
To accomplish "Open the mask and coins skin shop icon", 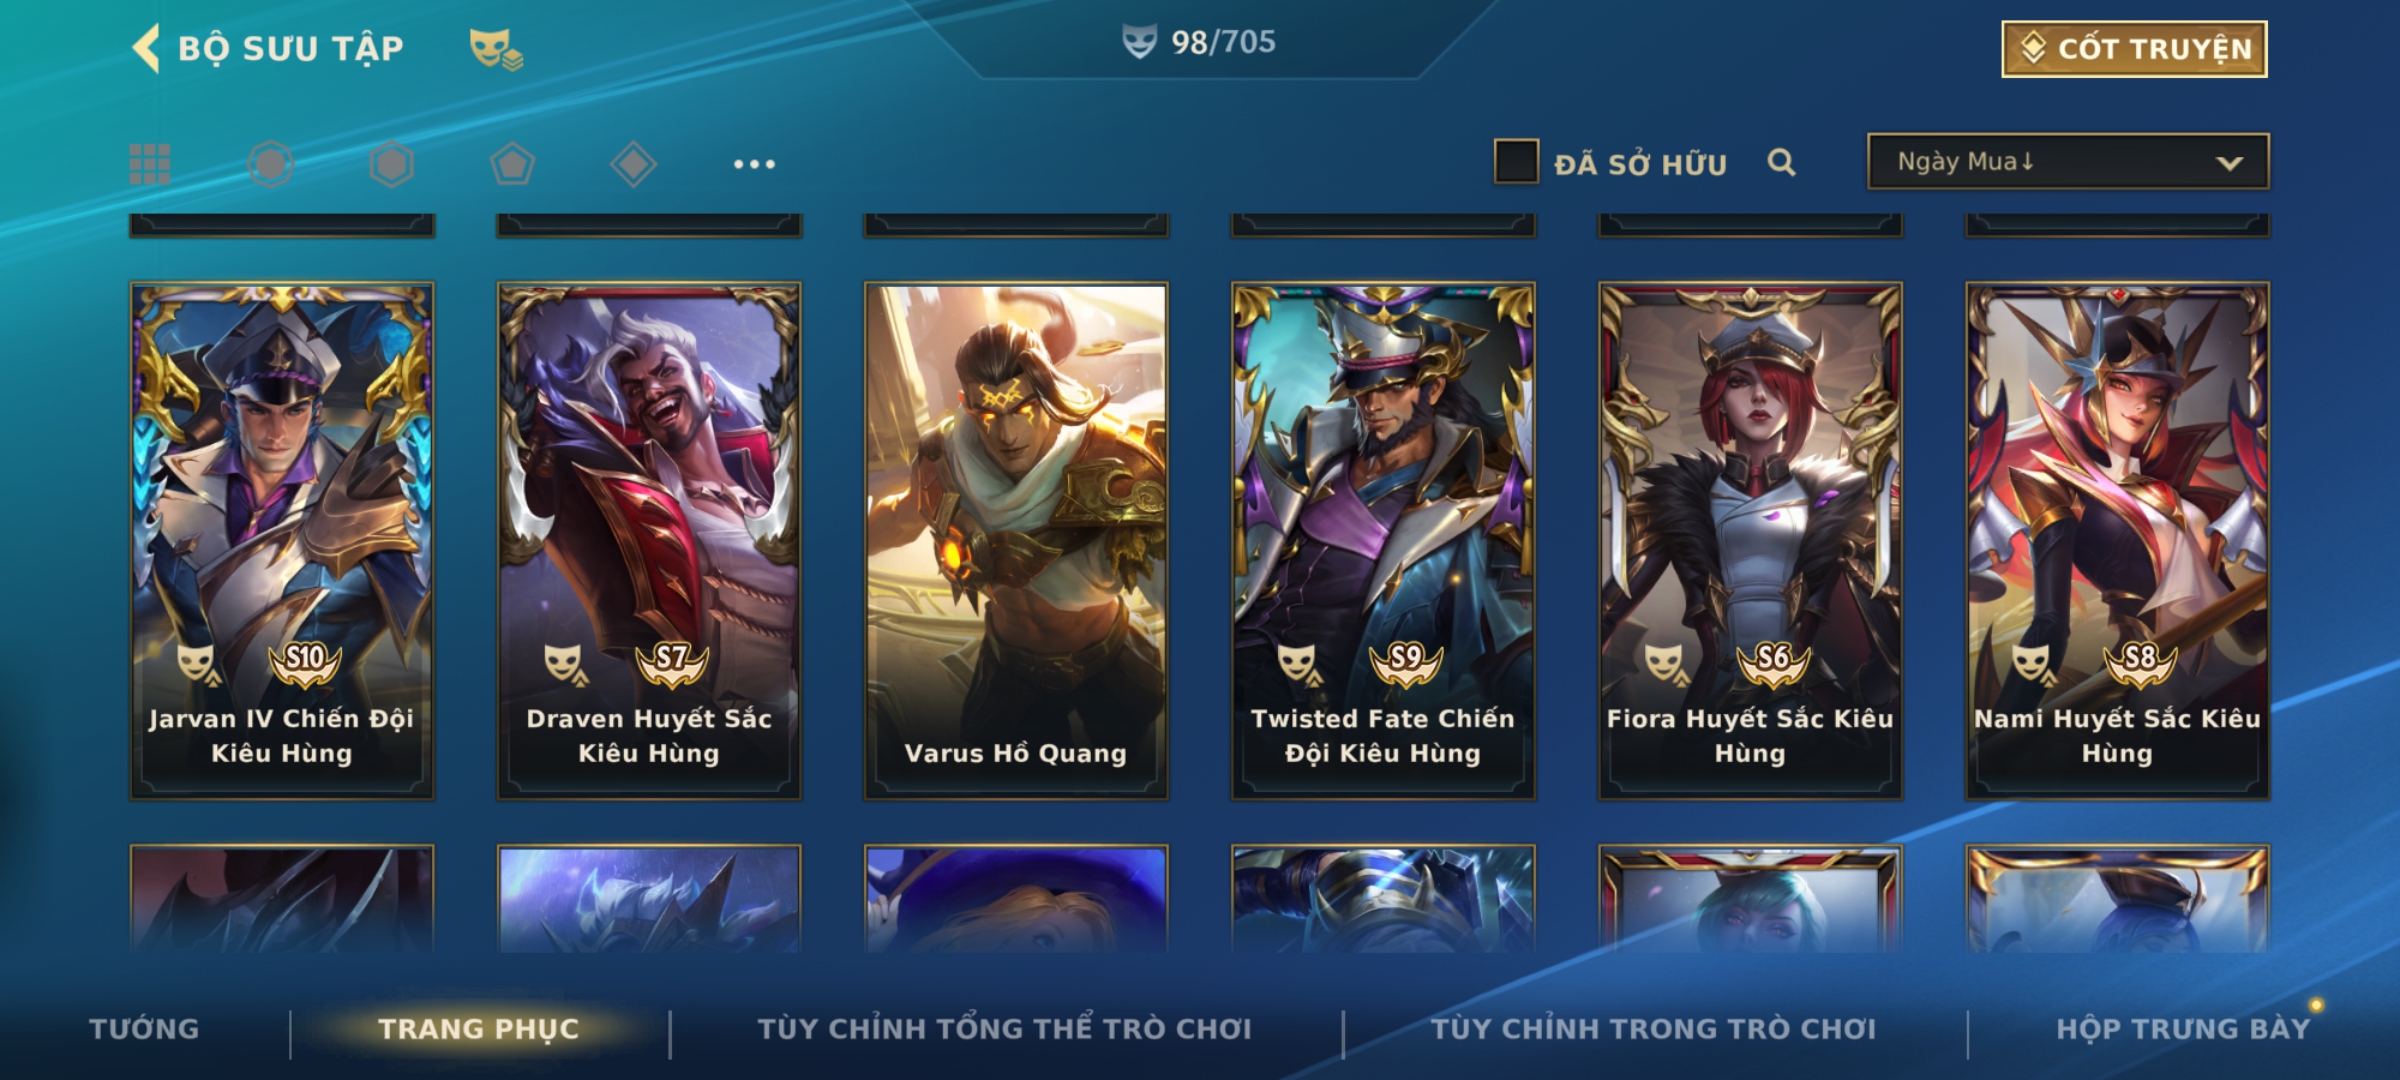I will pyautogui.click(x=496, y=48).
